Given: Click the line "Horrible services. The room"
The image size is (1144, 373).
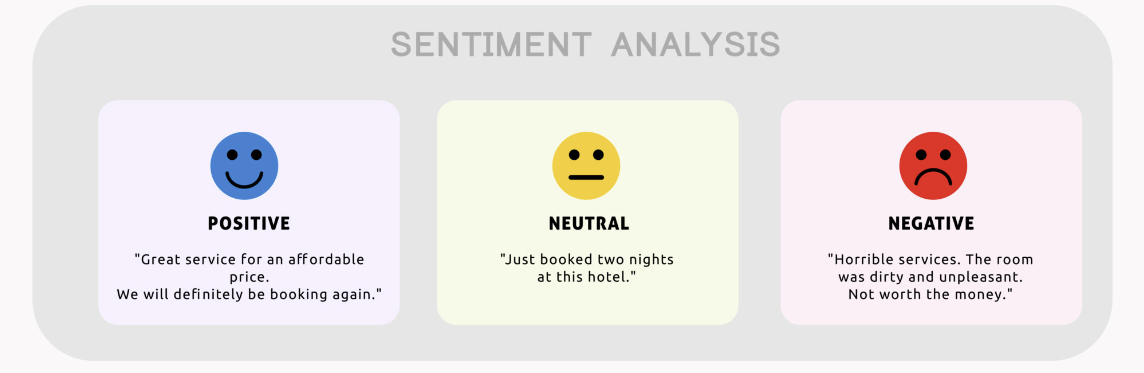Looking at the screenshot, I should (x=931, y=259).
